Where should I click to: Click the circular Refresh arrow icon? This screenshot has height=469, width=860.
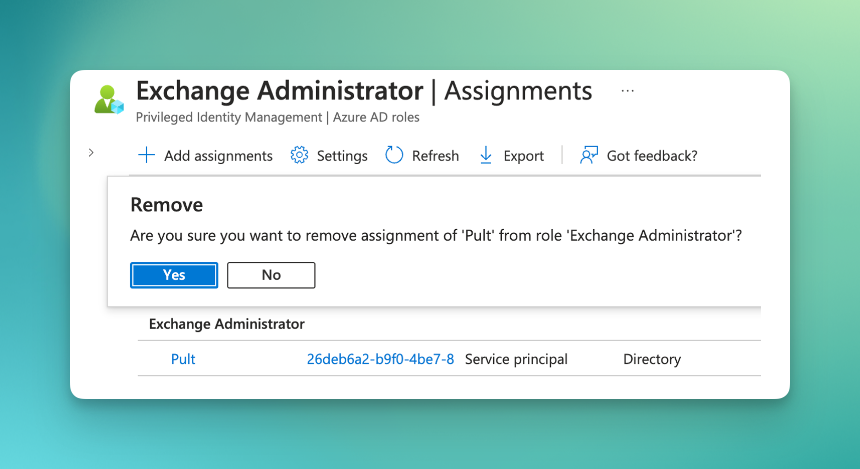coord(394,155)
